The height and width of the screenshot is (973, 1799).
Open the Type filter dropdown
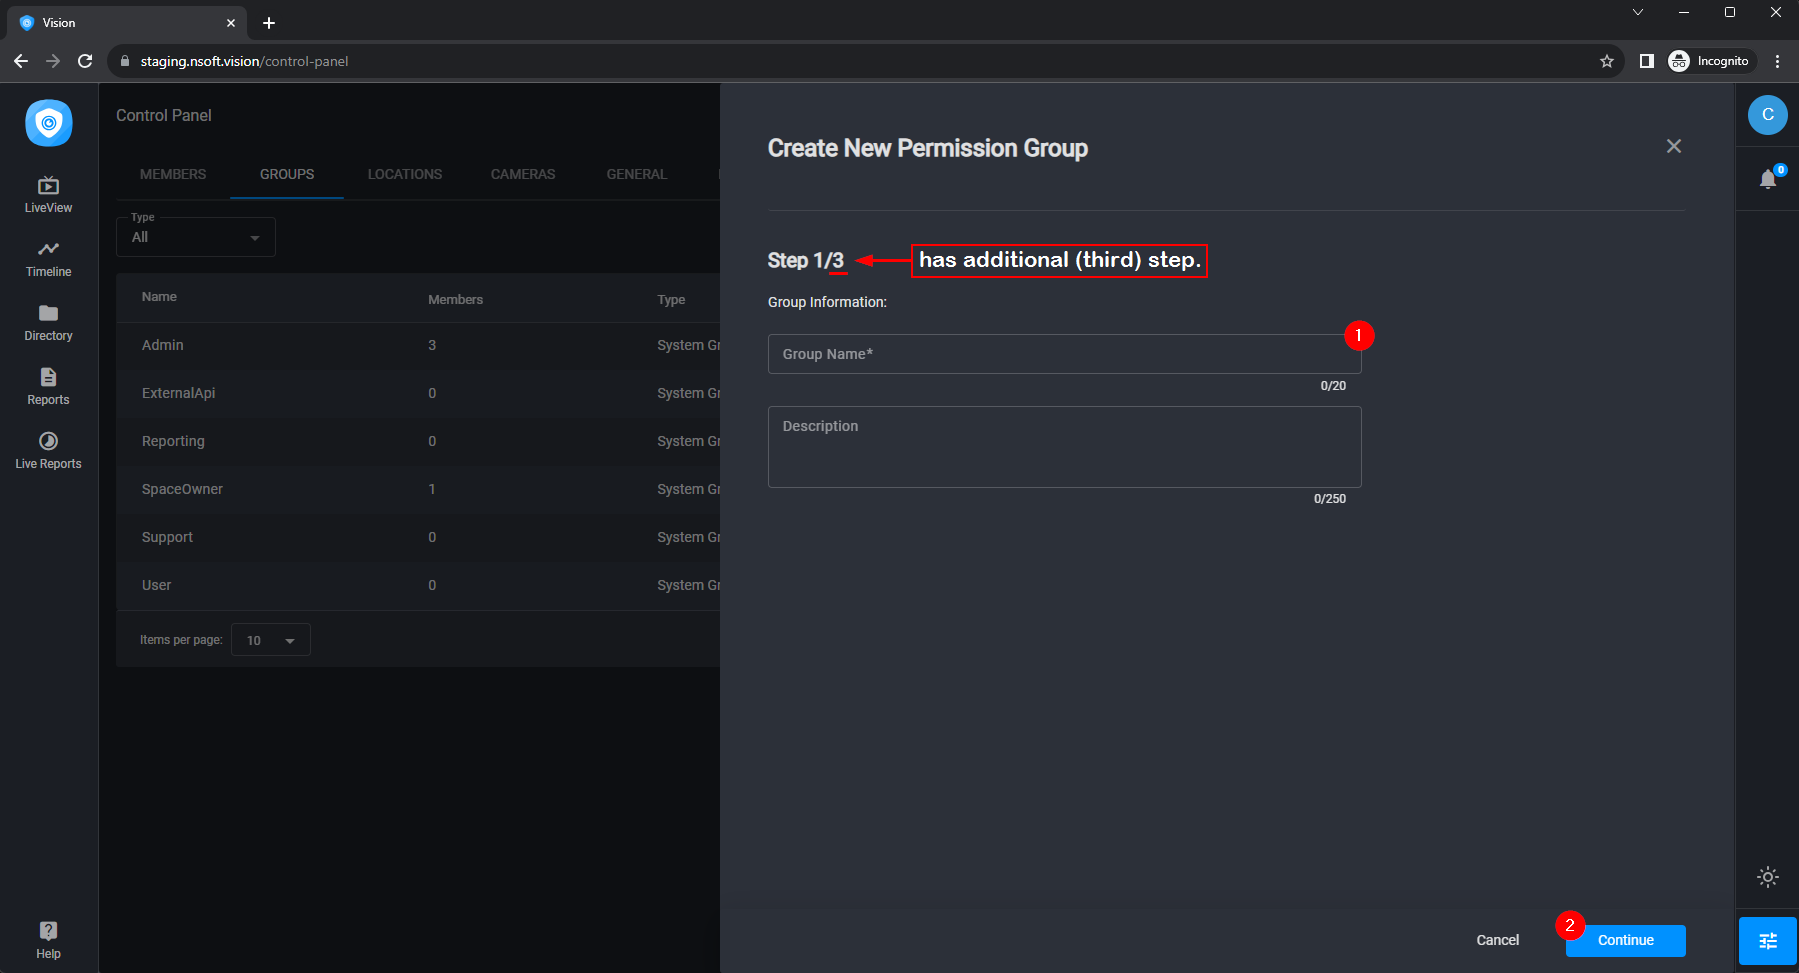point(196,237)
